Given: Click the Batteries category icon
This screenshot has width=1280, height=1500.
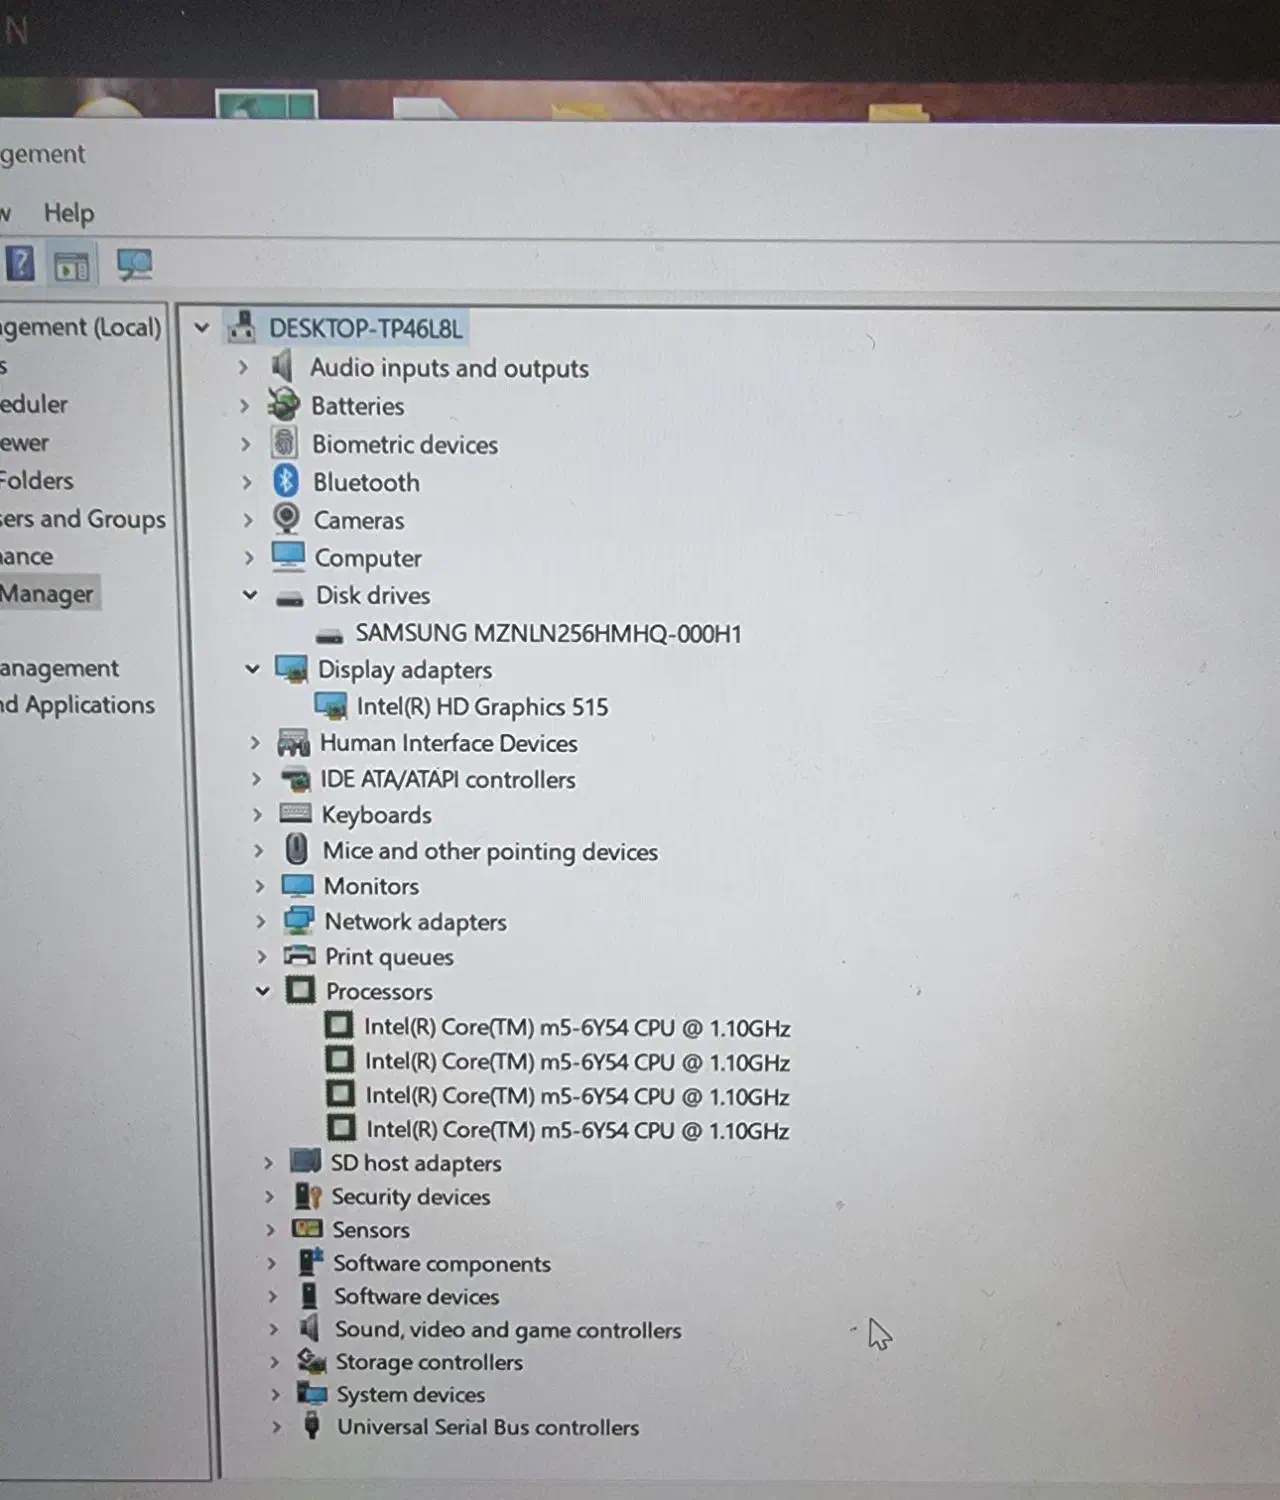Looking at the screenshot, I should [284, 405].
